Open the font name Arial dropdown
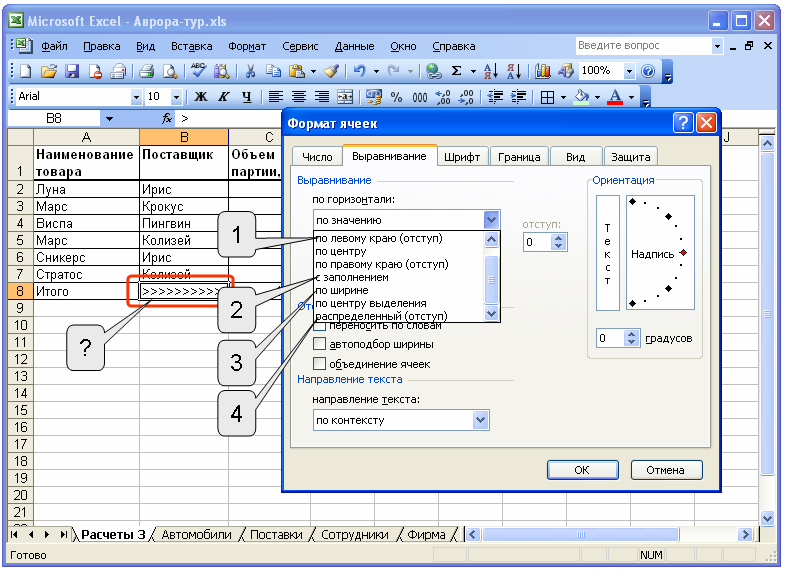This screenshot has height=569, width=785. click(x=136, y=97)
